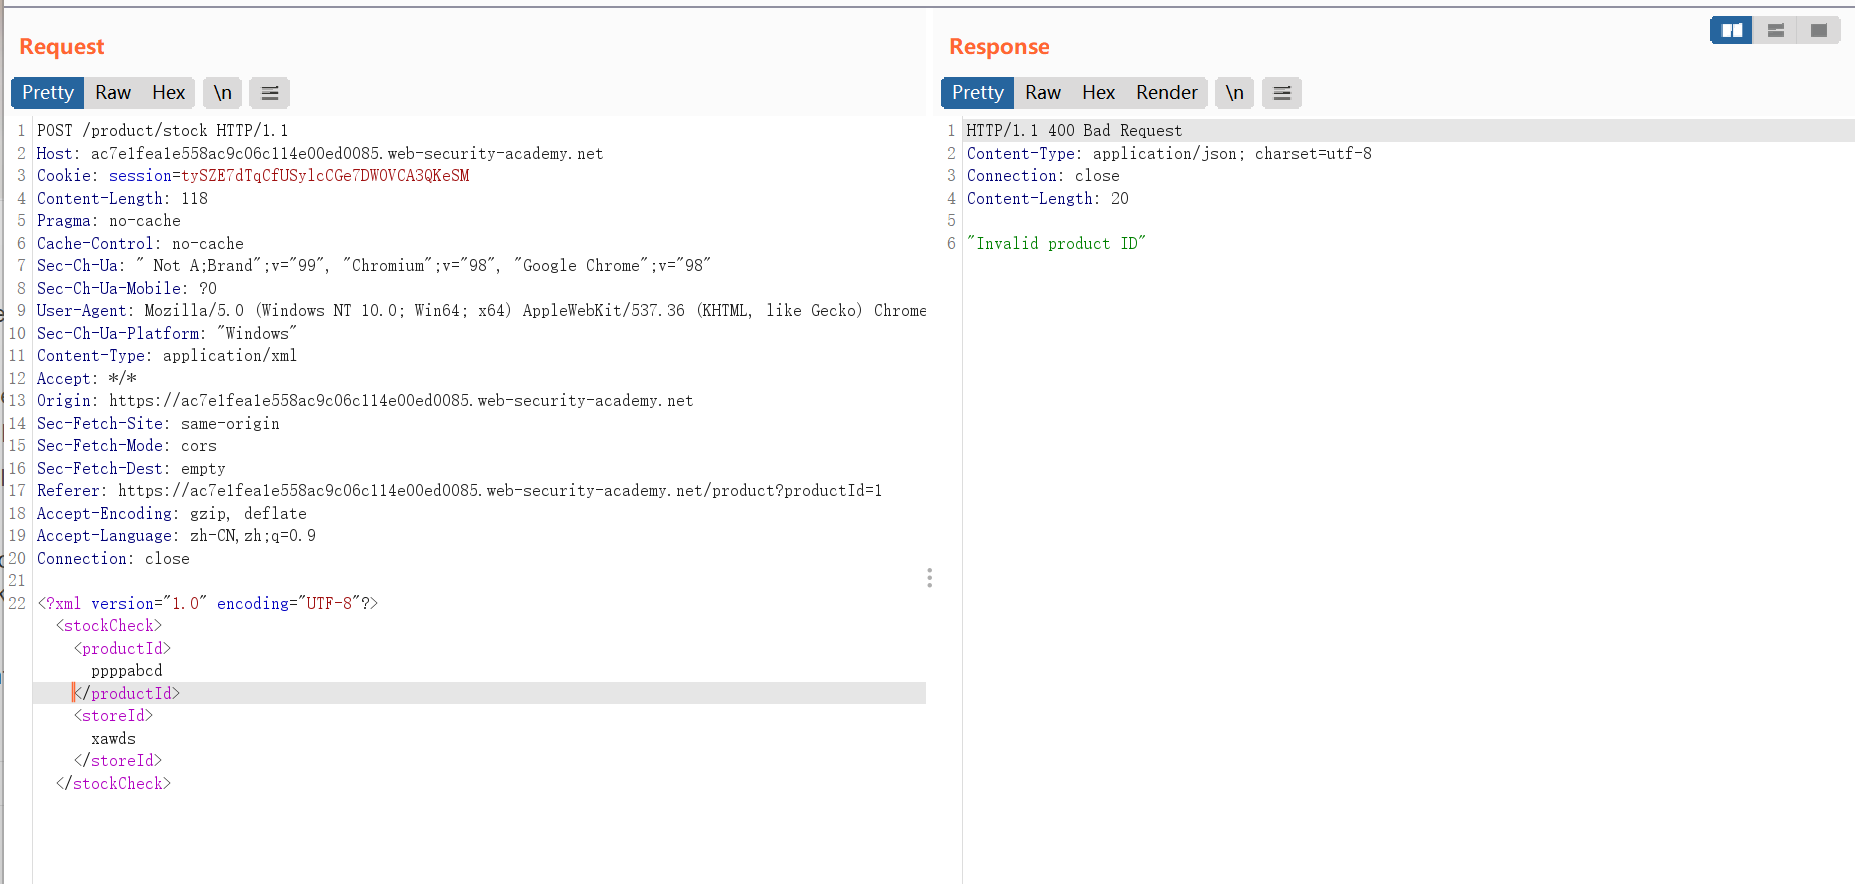
Task: Click the xawds storeId value
Action: 113,739
